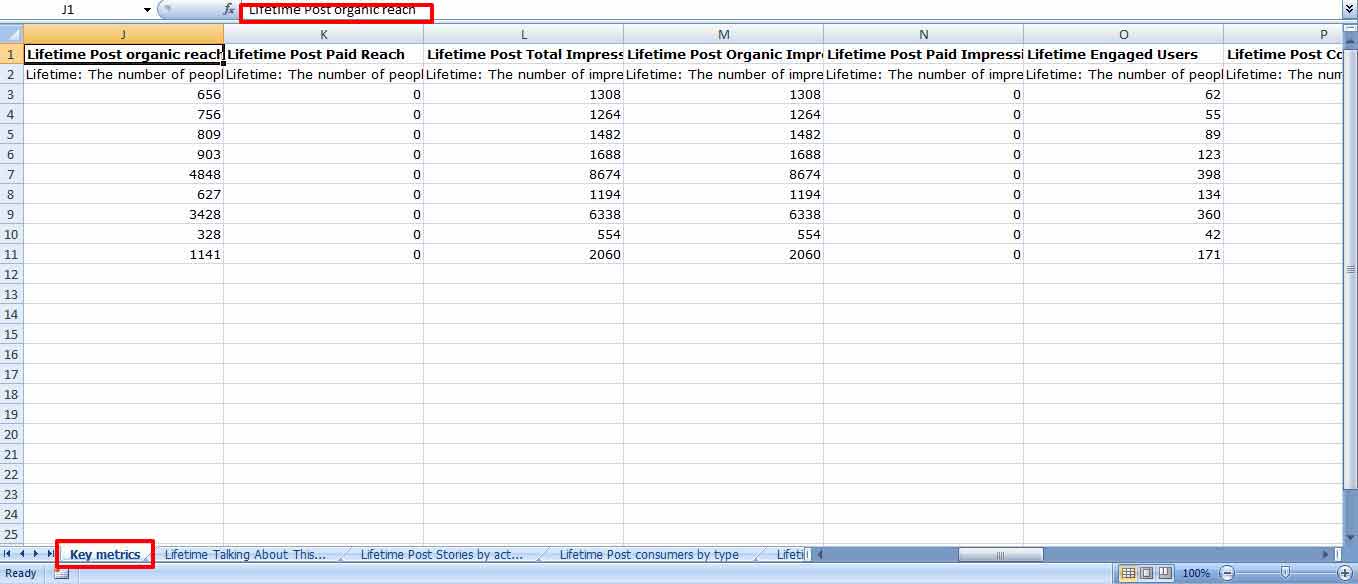This screenshot has width=1358, height=584.
Task: Click the previous sheet navigation arrow
Action: [21, 553]
